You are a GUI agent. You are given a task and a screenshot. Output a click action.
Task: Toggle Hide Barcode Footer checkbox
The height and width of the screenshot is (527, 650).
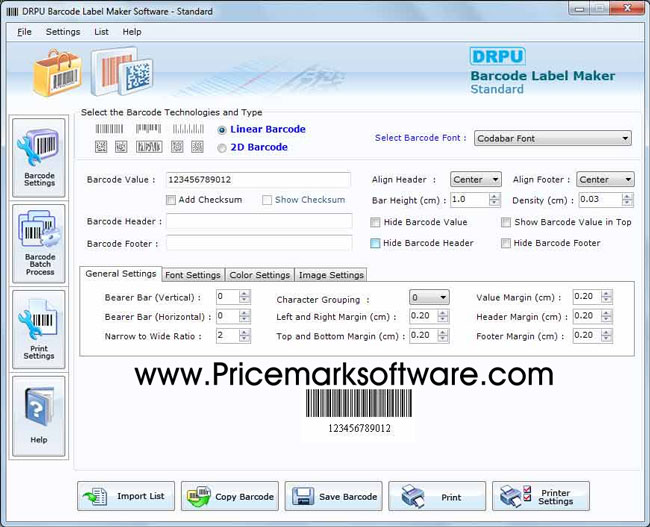point(506,243)
